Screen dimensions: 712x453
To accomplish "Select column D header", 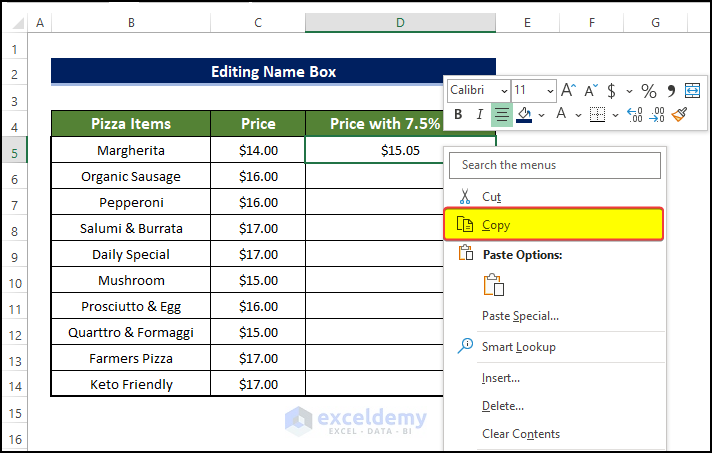I will 400,23.
